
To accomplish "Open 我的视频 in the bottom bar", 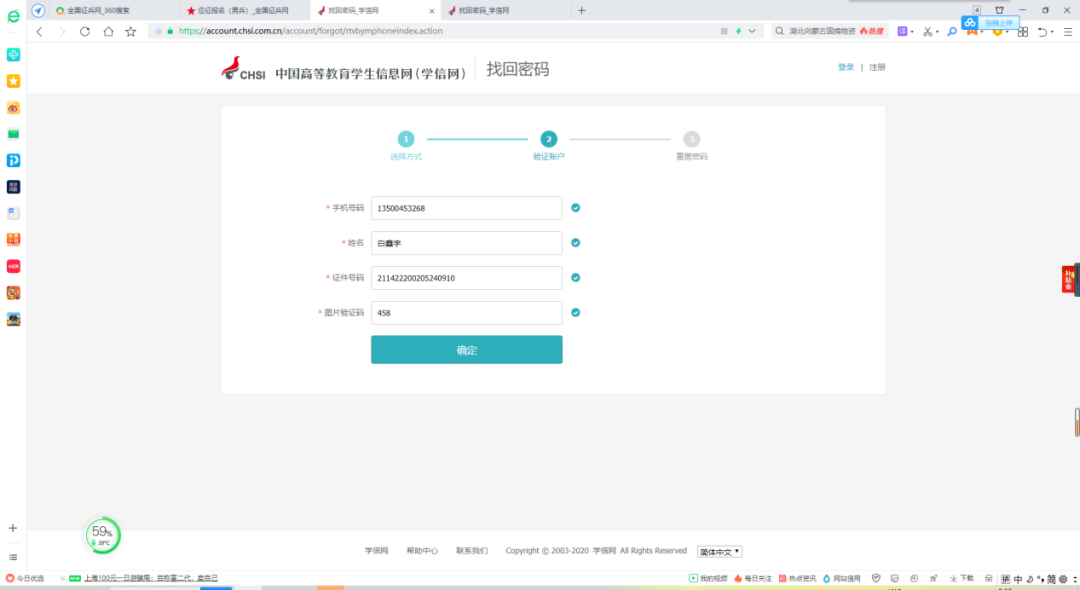I will click(707, 578).
